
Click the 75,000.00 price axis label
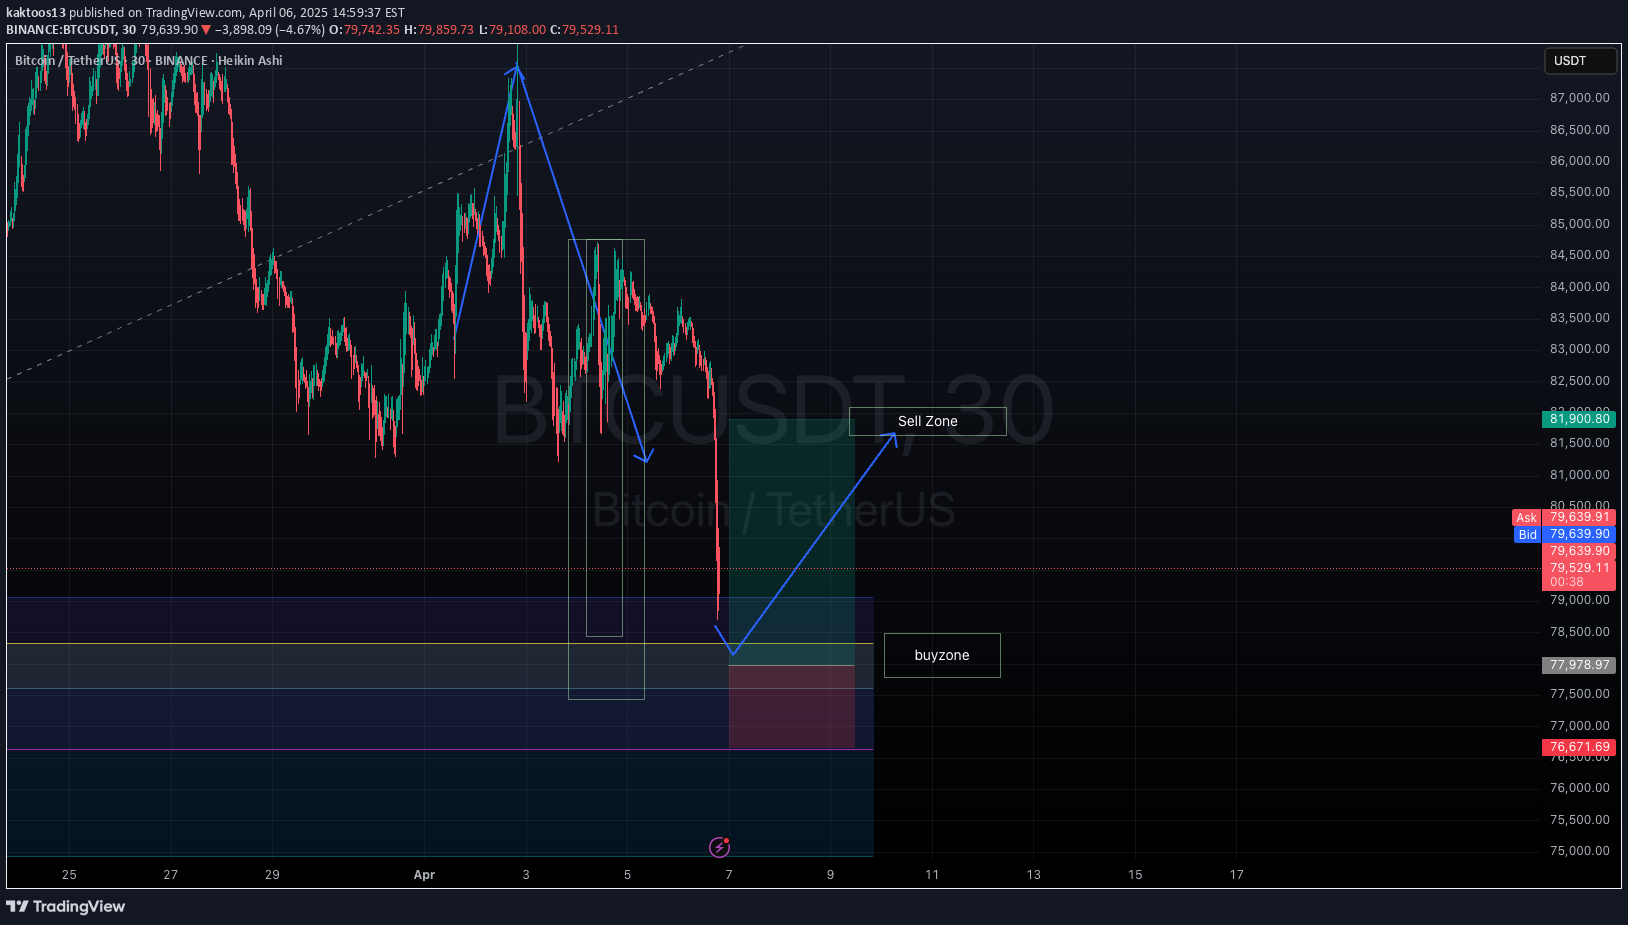coord(1580,851)
